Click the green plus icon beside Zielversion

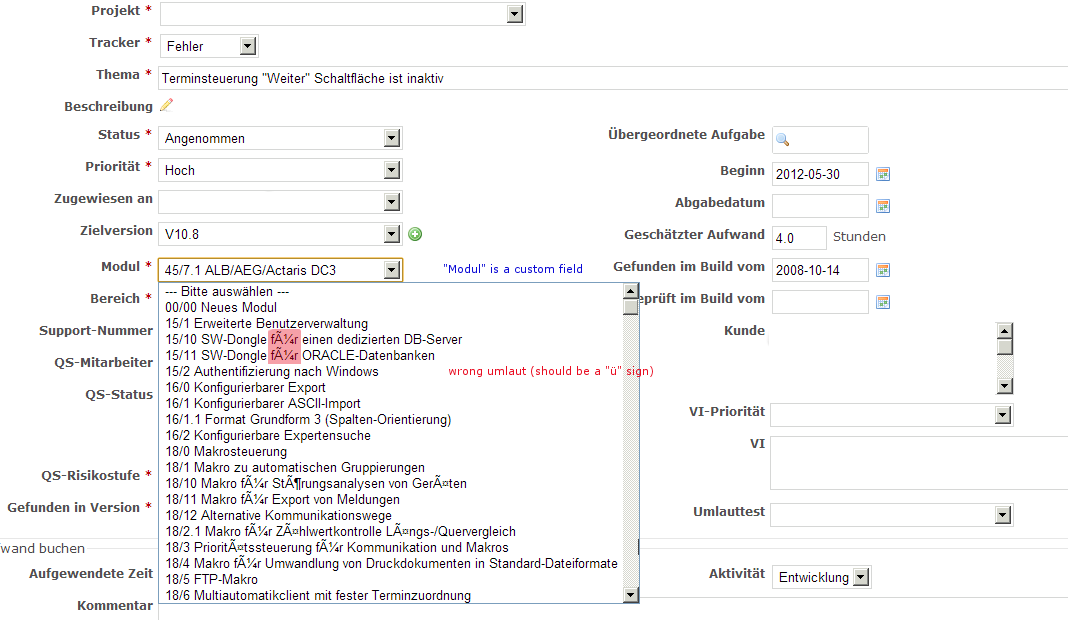click(x=415, y=234)
